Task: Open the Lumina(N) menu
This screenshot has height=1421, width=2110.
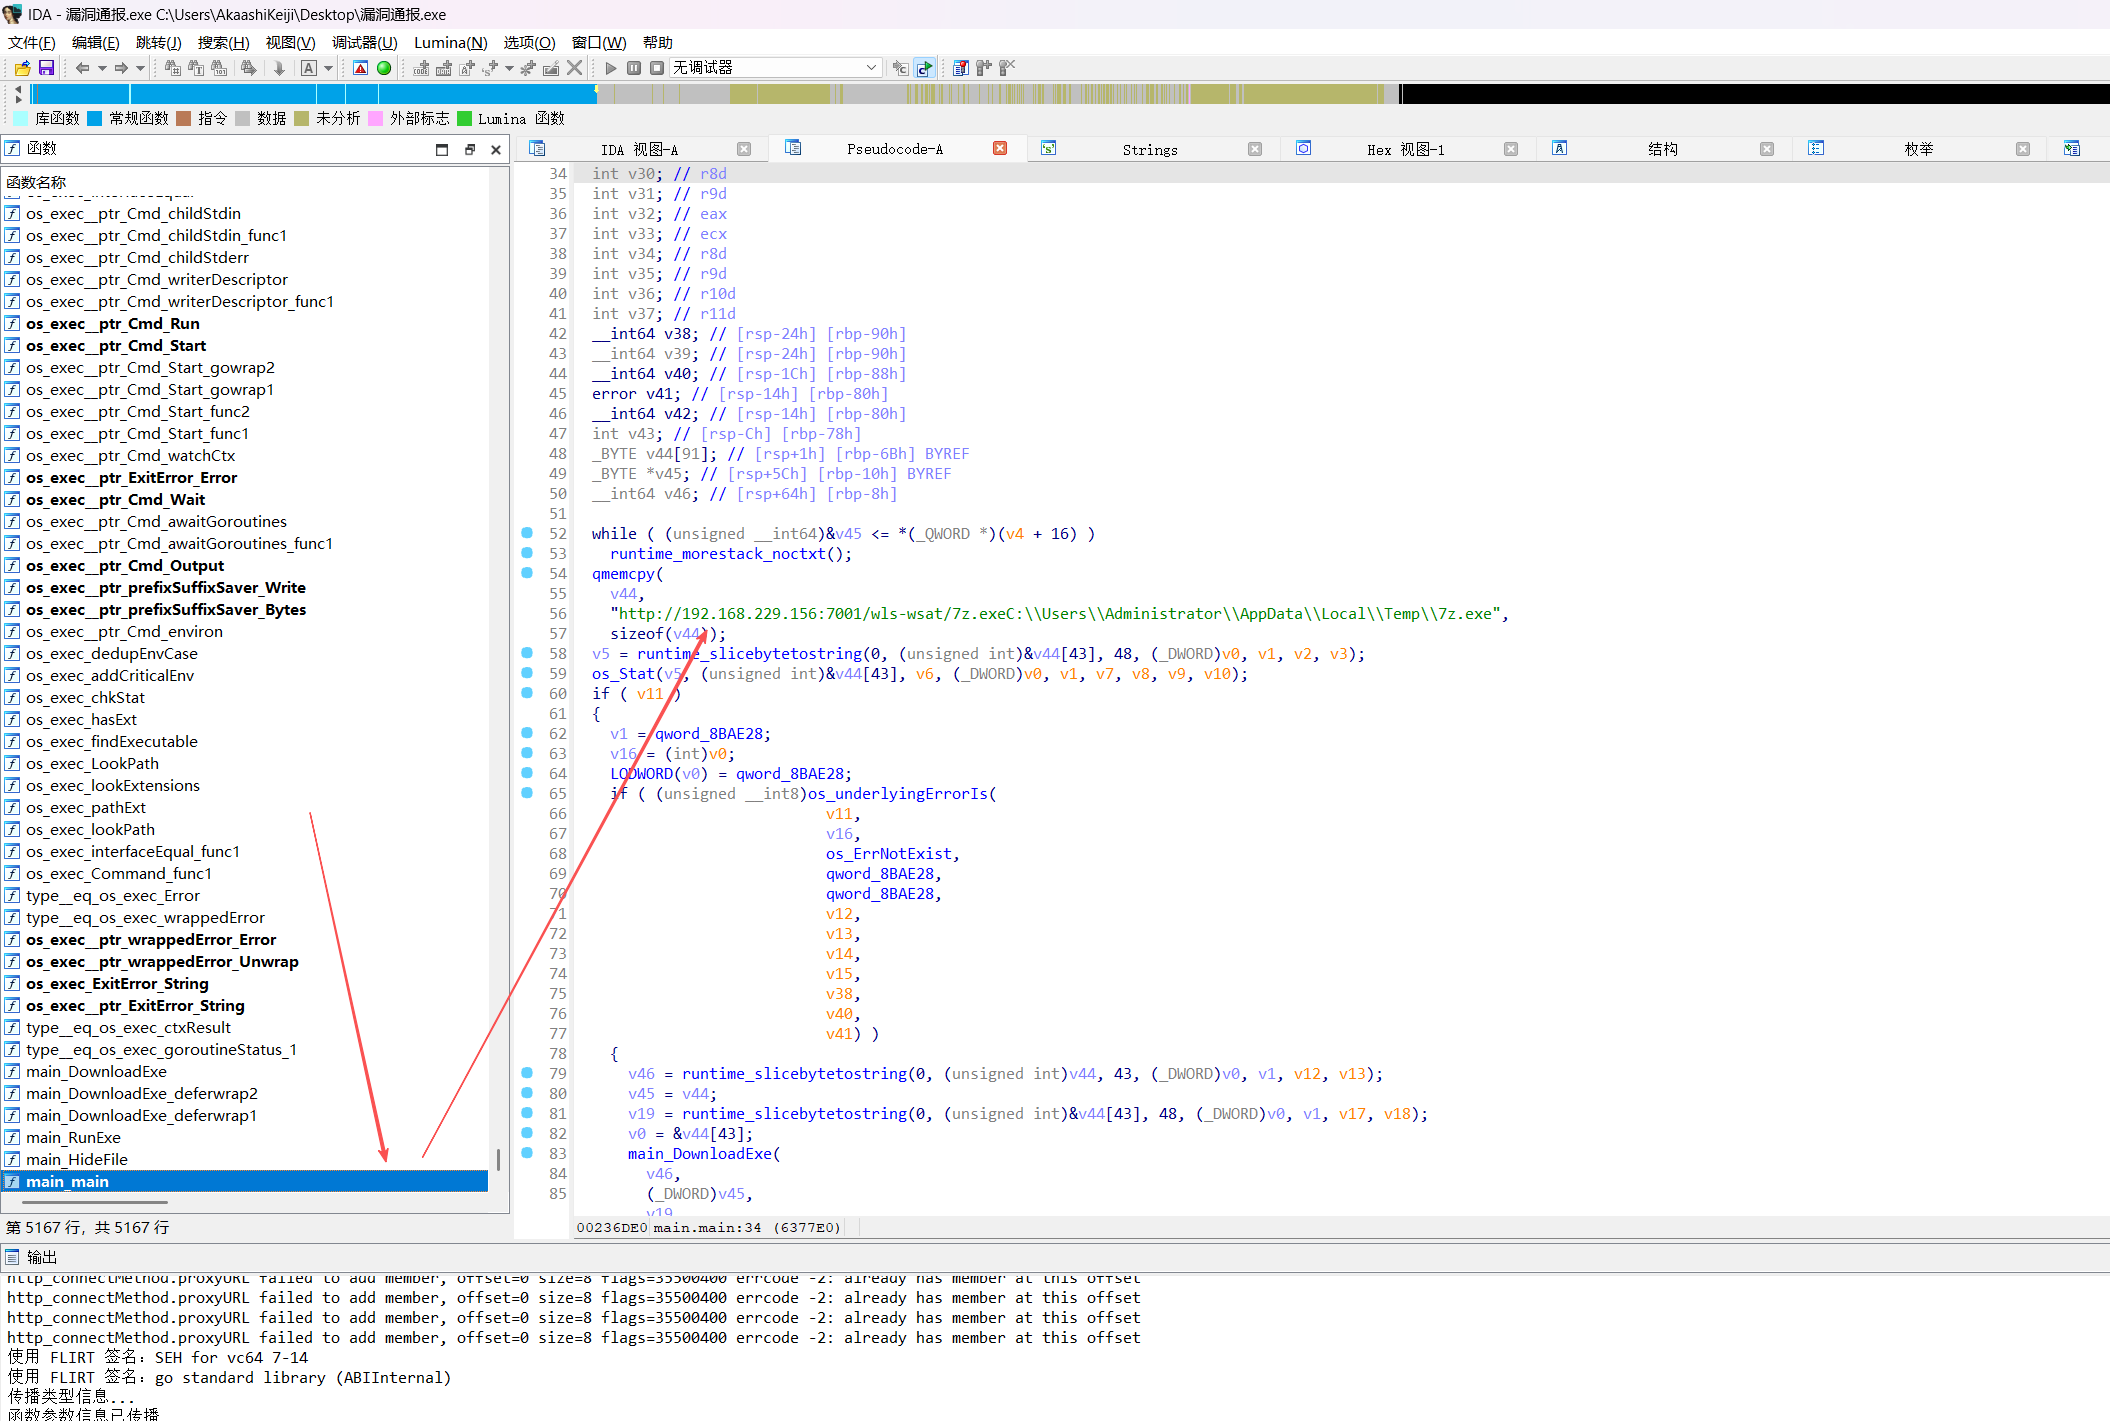Action: 450,42
